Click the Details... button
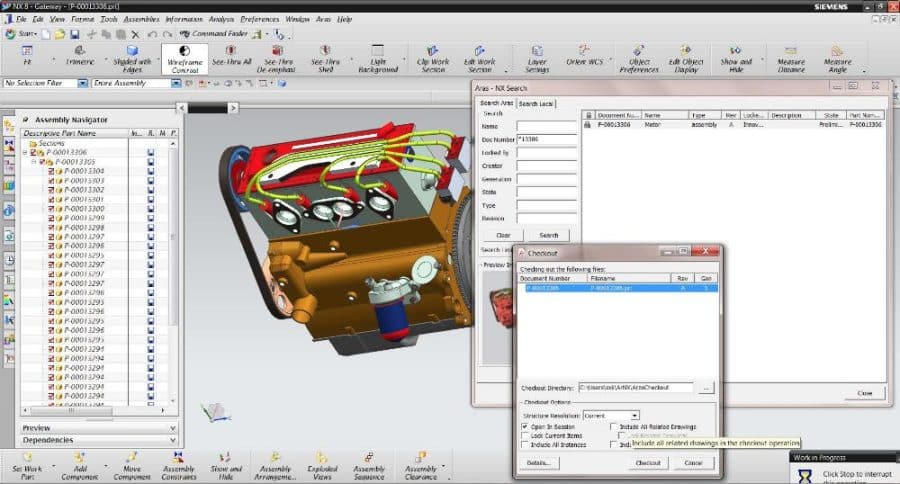This screenshot has height=484, width=900. click(538, 463)
